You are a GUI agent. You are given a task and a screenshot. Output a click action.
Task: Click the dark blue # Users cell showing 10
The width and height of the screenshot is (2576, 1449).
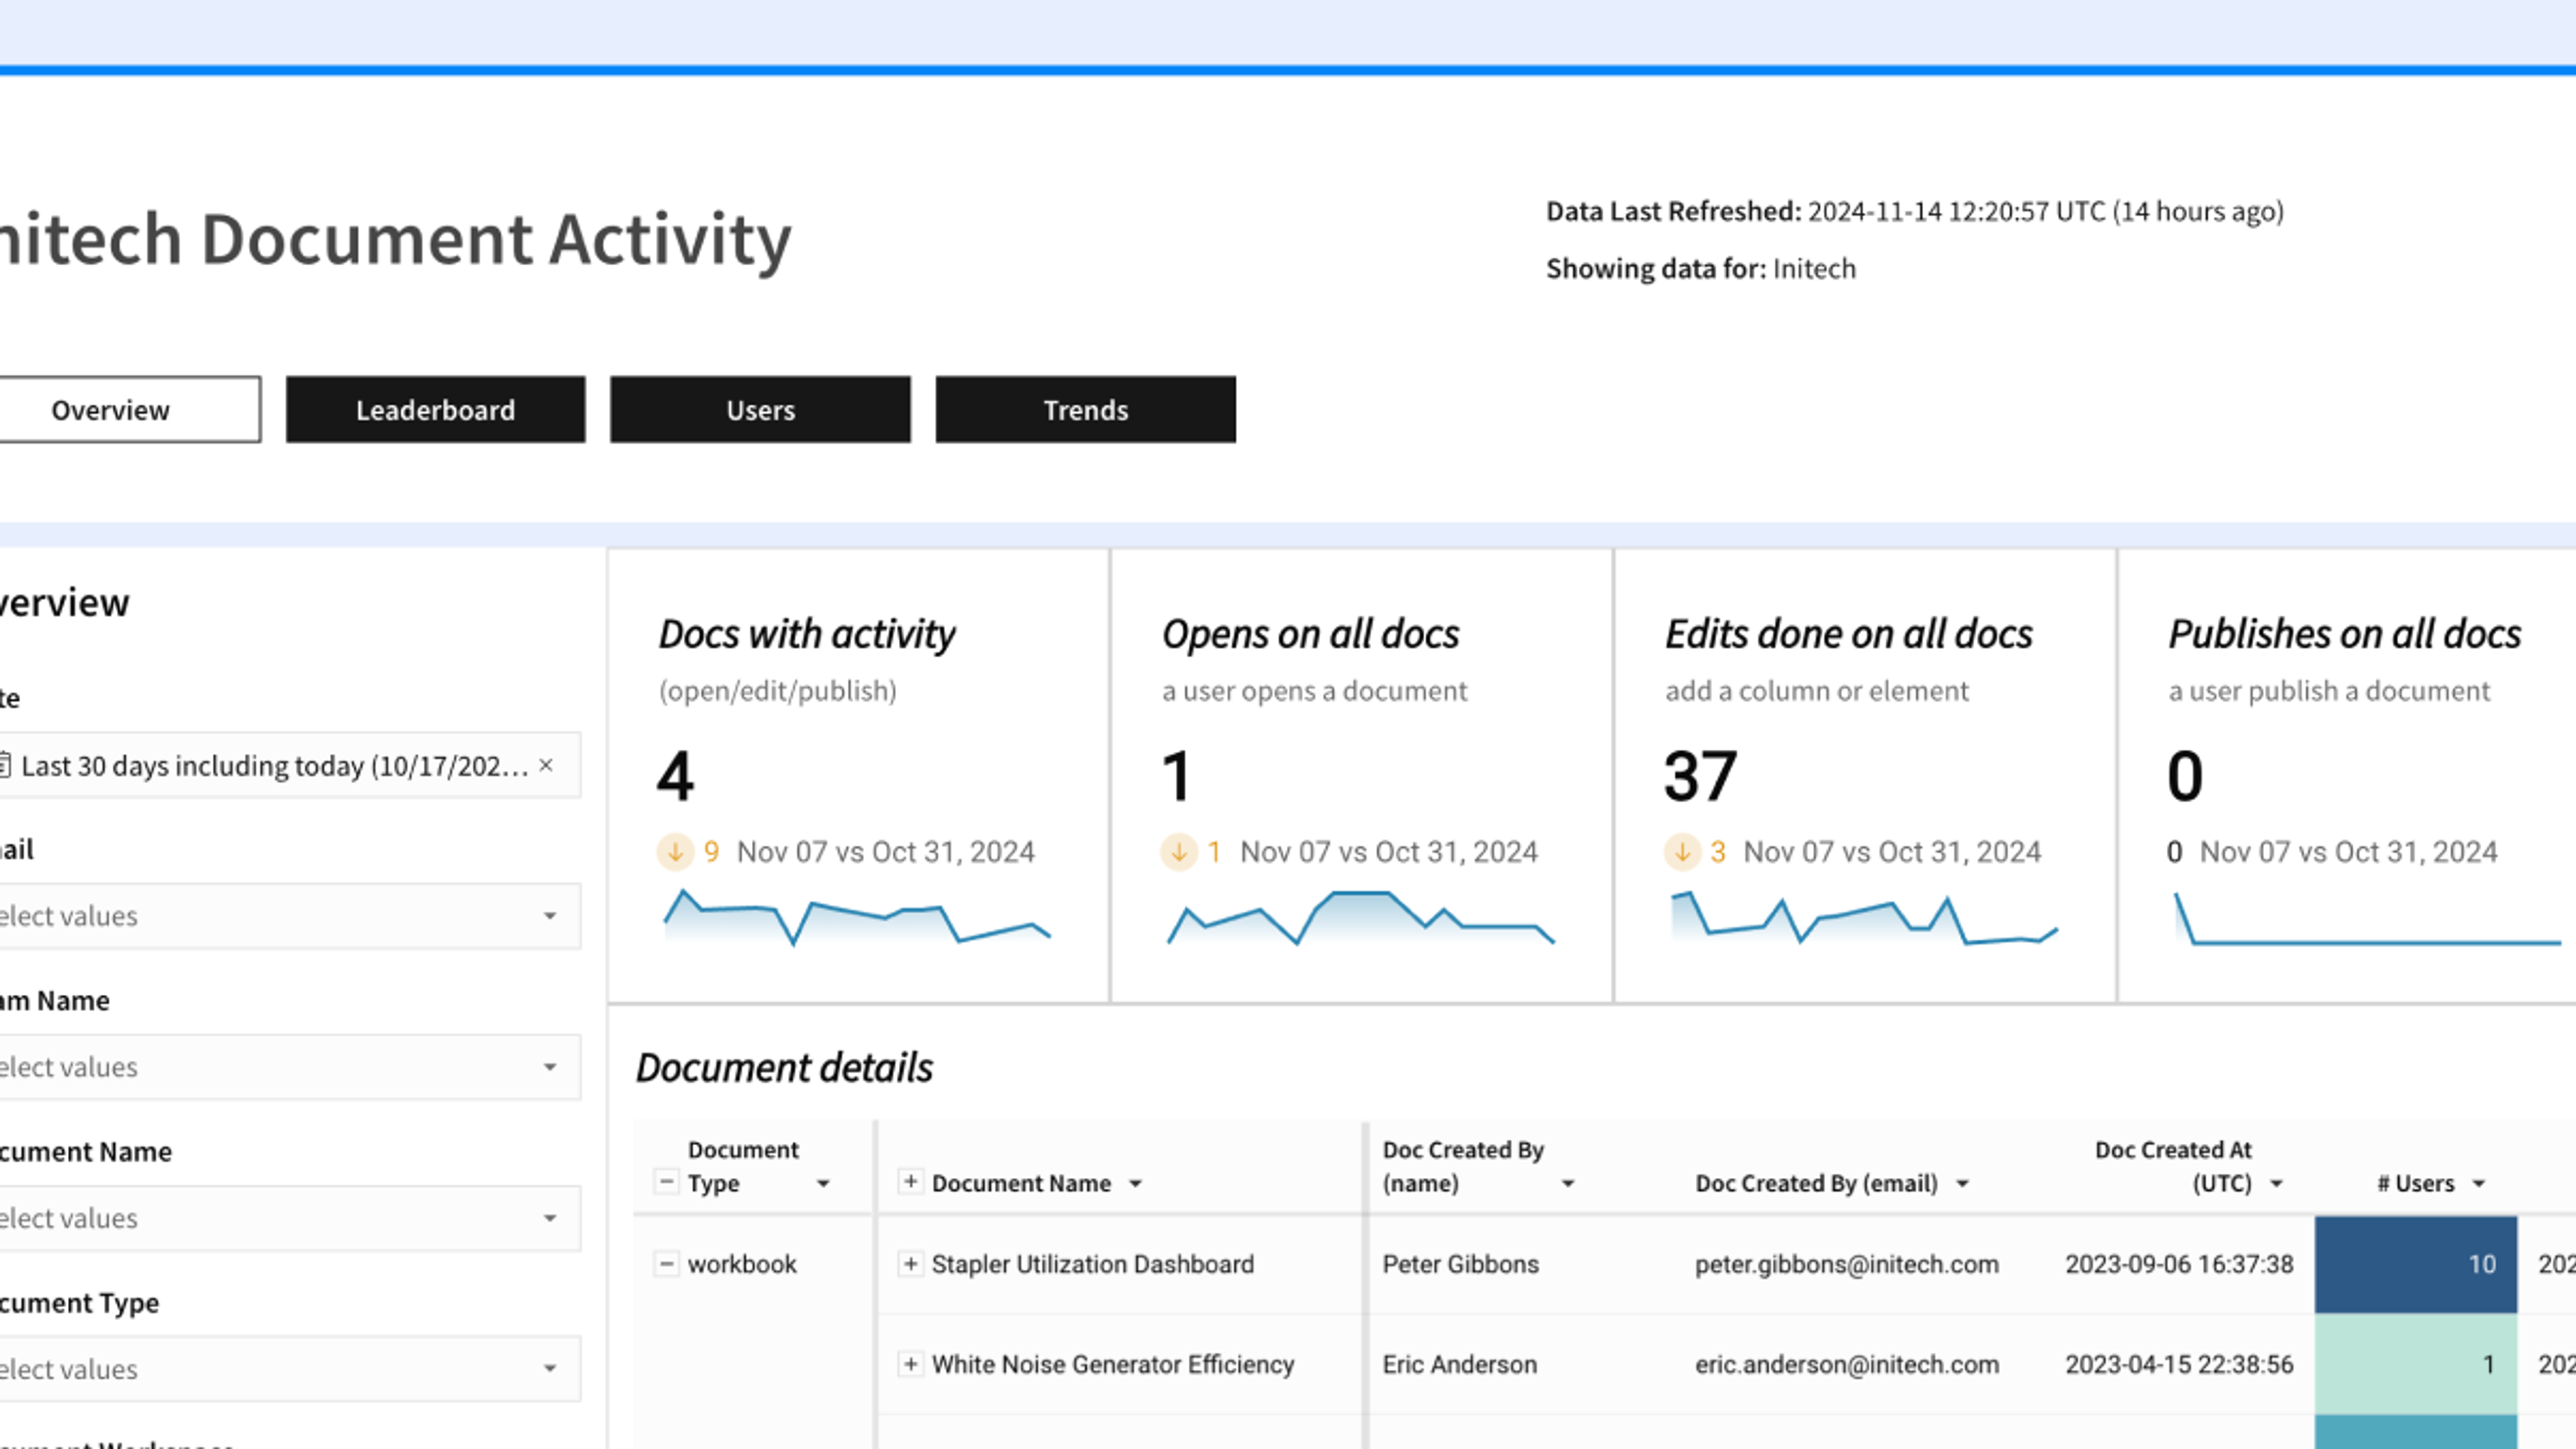pos(2415,1264)
